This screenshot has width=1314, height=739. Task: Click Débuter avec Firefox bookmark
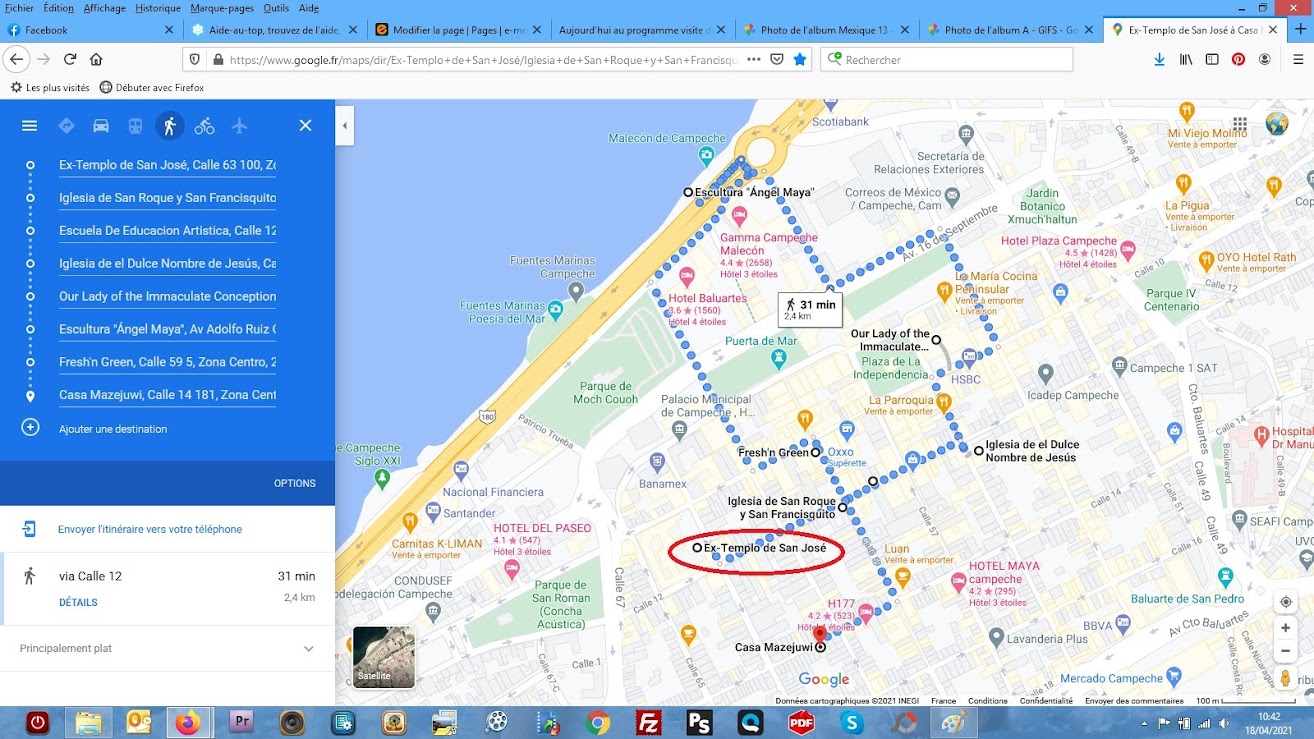(152, 87)
